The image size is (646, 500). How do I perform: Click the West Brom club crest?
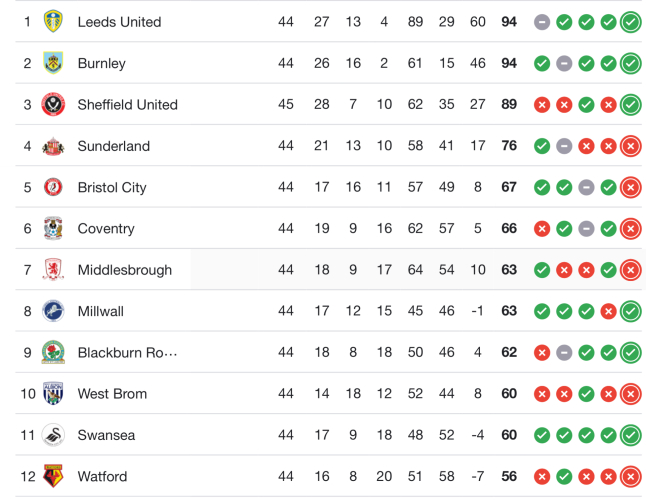53,394
